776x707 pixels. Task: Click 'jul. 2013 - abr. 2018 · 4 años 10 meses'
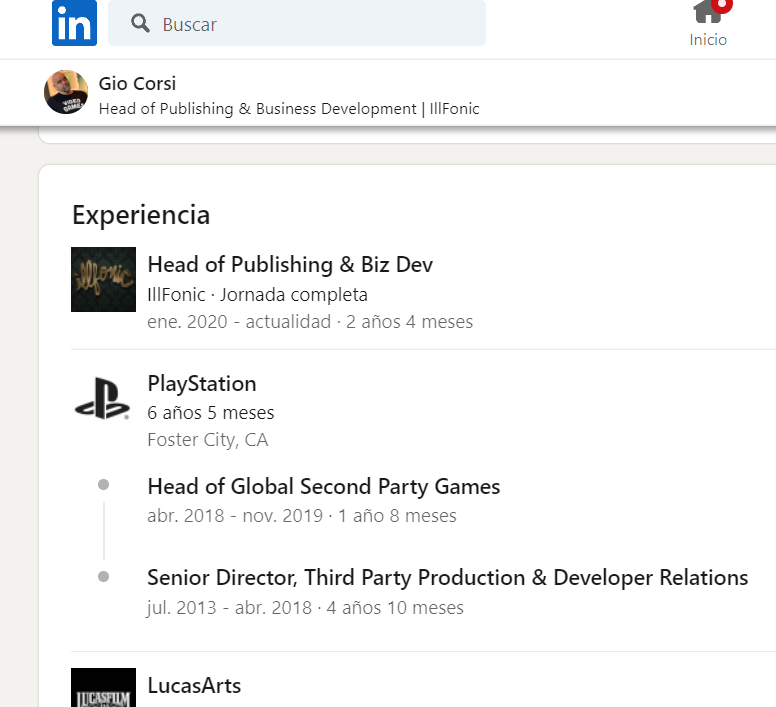[305, 608]
